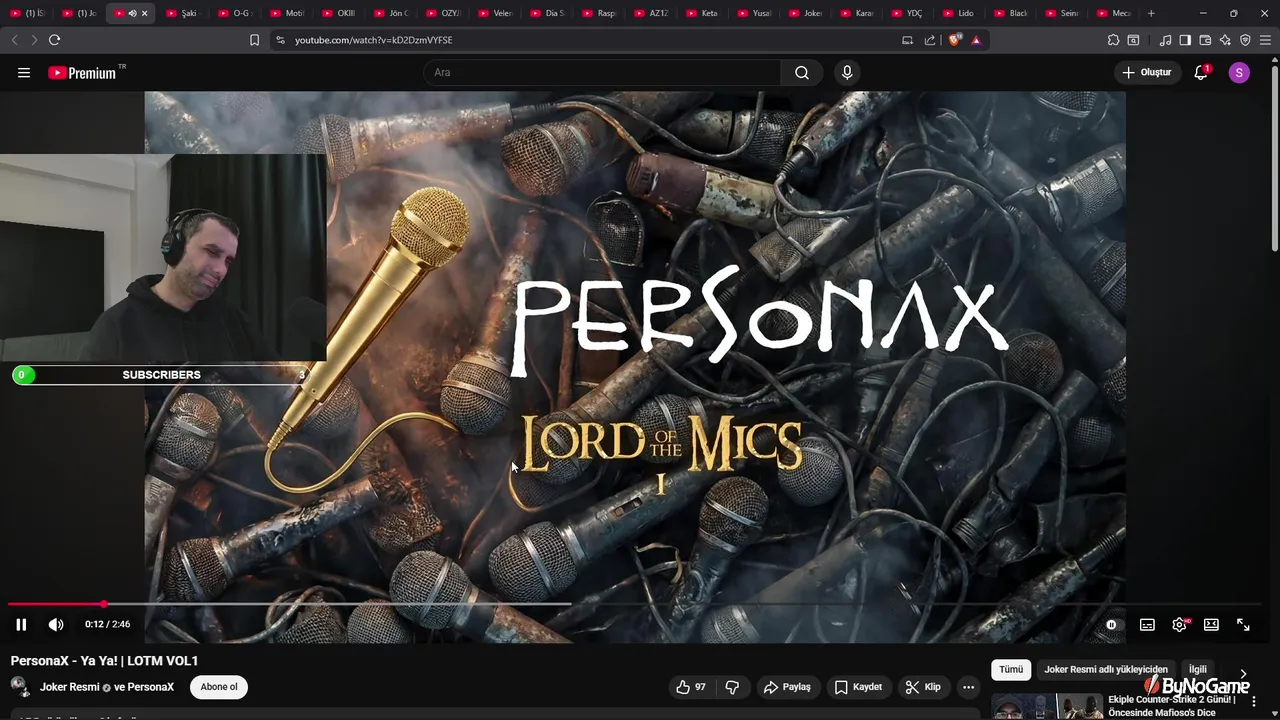Enter full screen mode
The width and height of the screenshot is (1280, 720).
coord(1243,624)
